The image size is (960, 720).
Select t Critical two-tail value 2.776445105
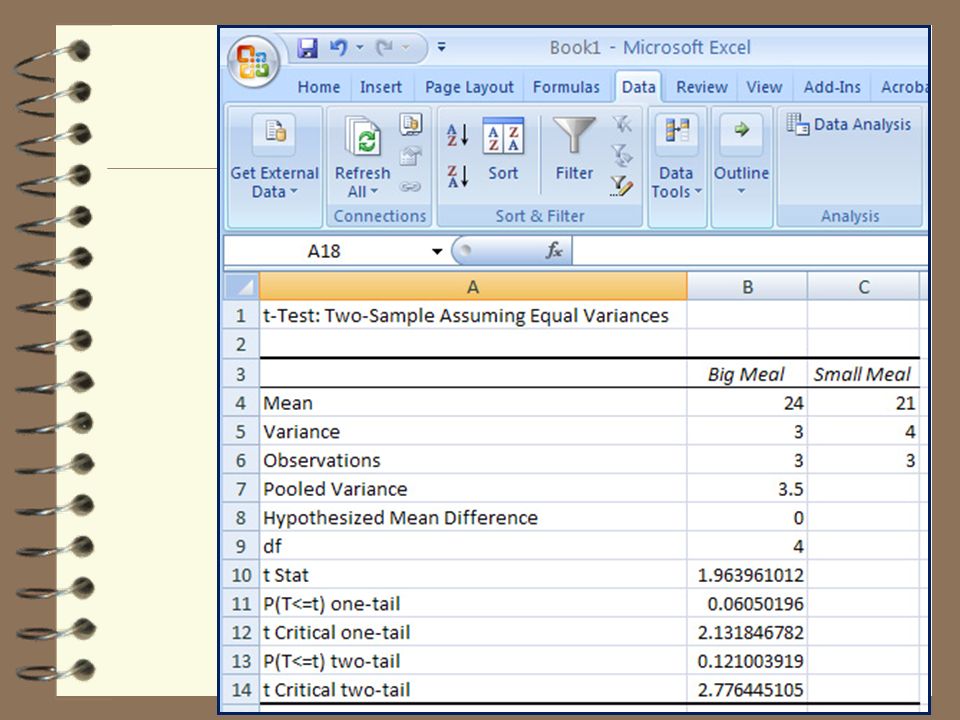(x=747, y=690)
